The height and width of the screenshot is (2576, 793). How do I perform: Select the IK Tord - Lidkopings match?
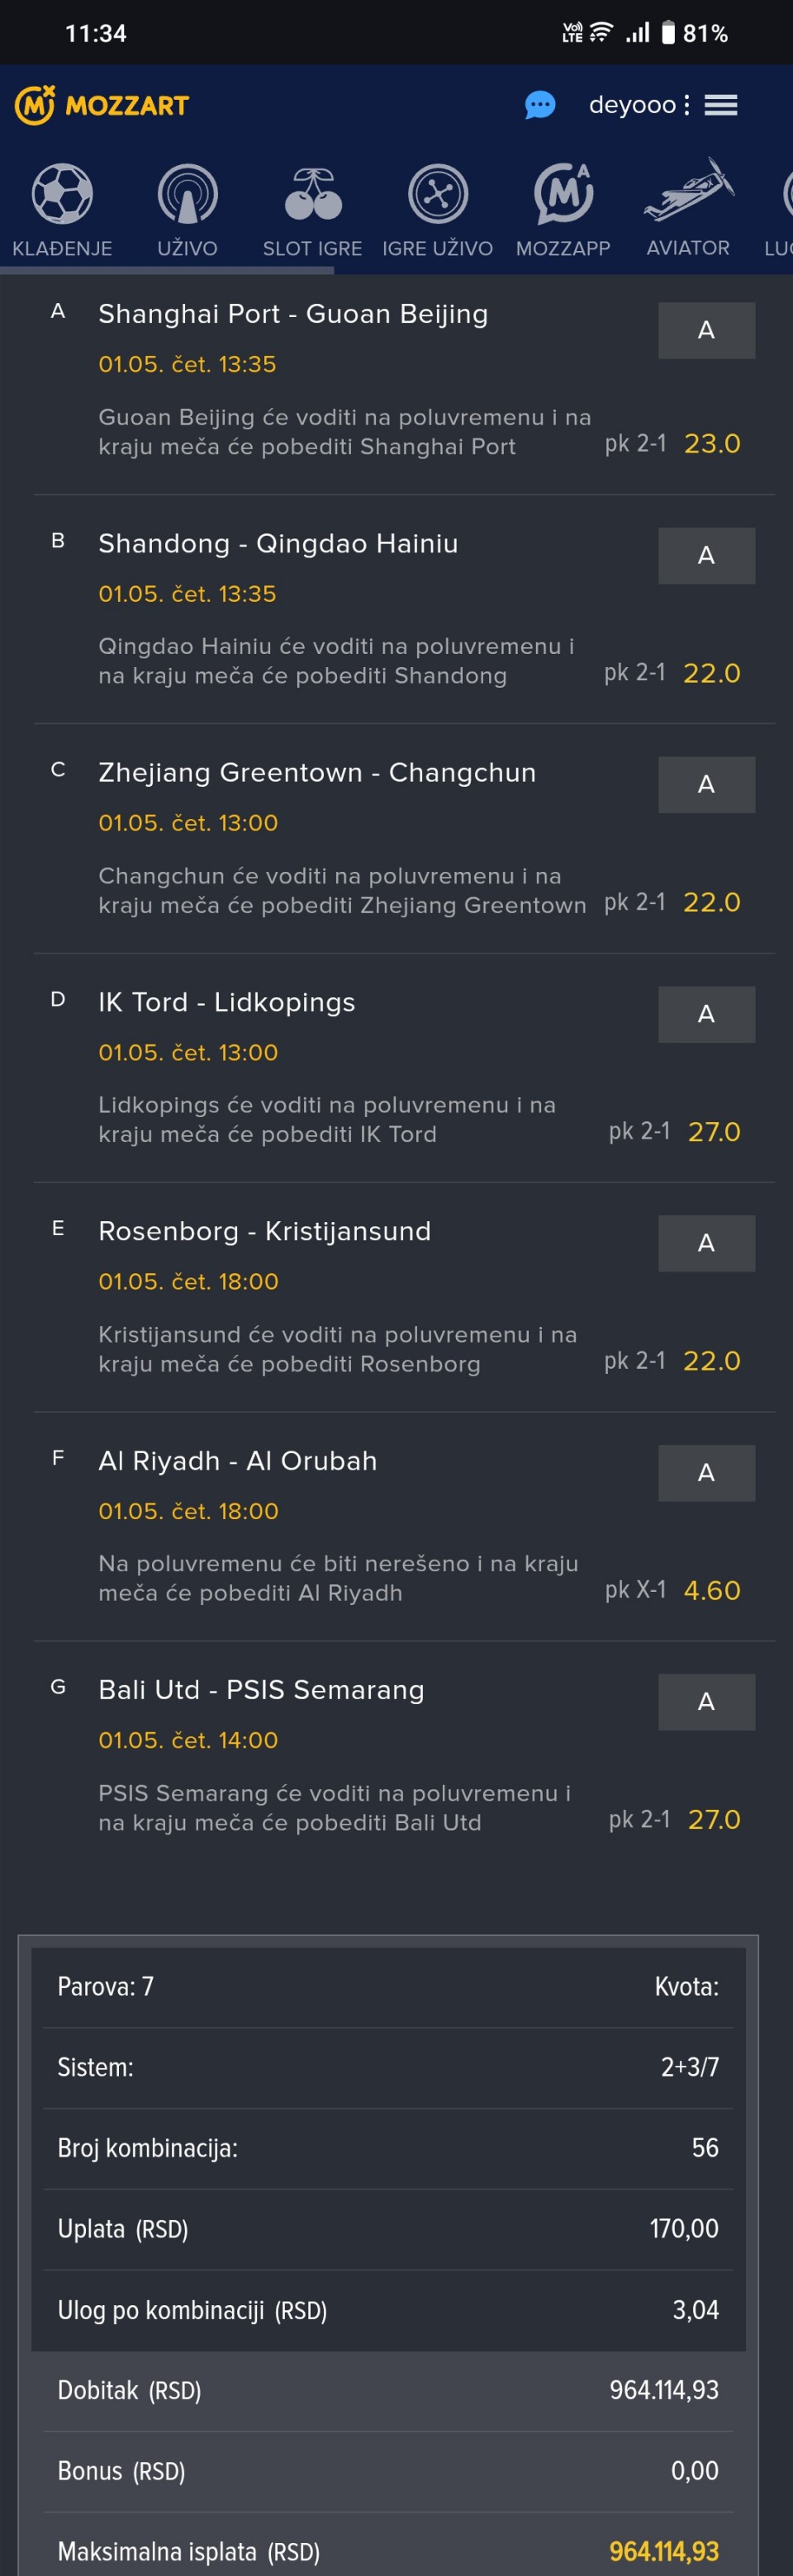(x=227, y=1002)
